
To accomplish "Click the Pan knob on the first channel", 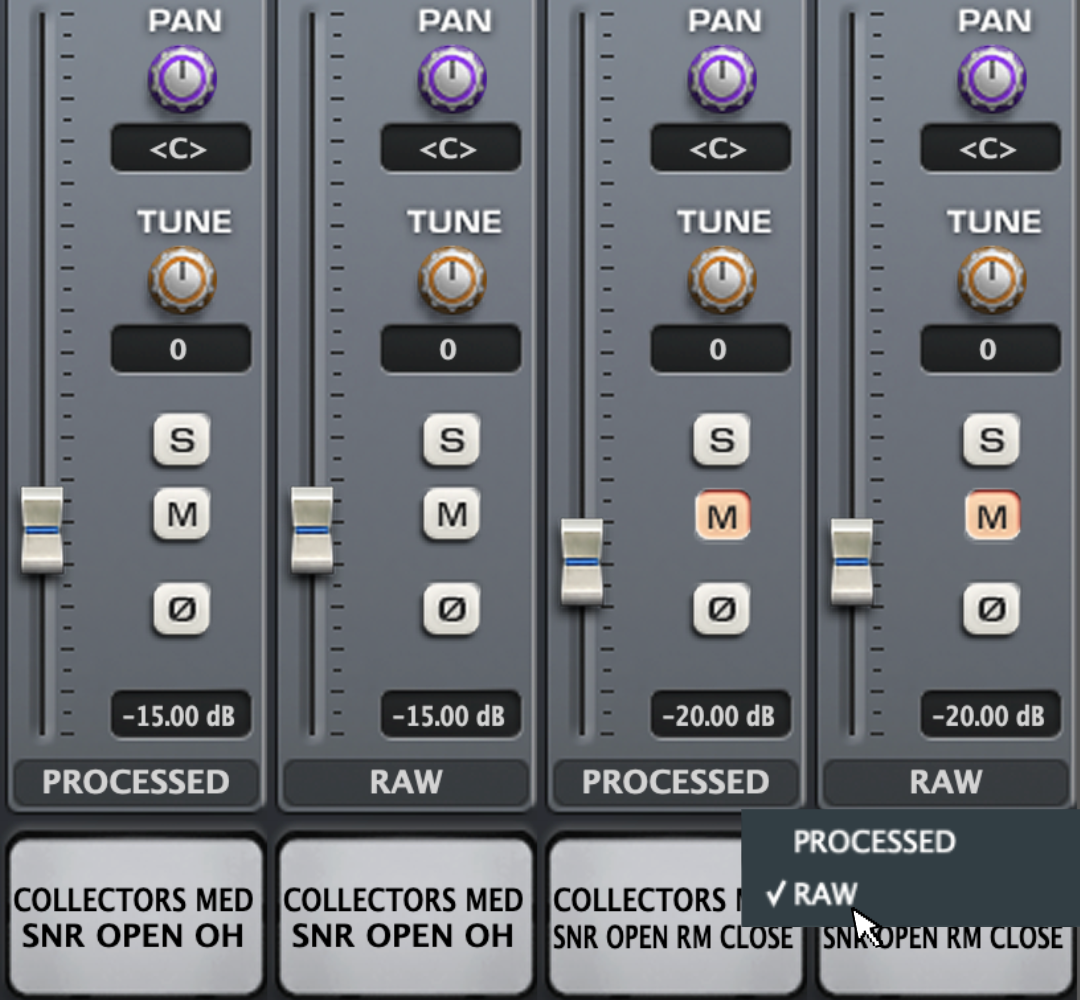I will (x=182, y=78).
